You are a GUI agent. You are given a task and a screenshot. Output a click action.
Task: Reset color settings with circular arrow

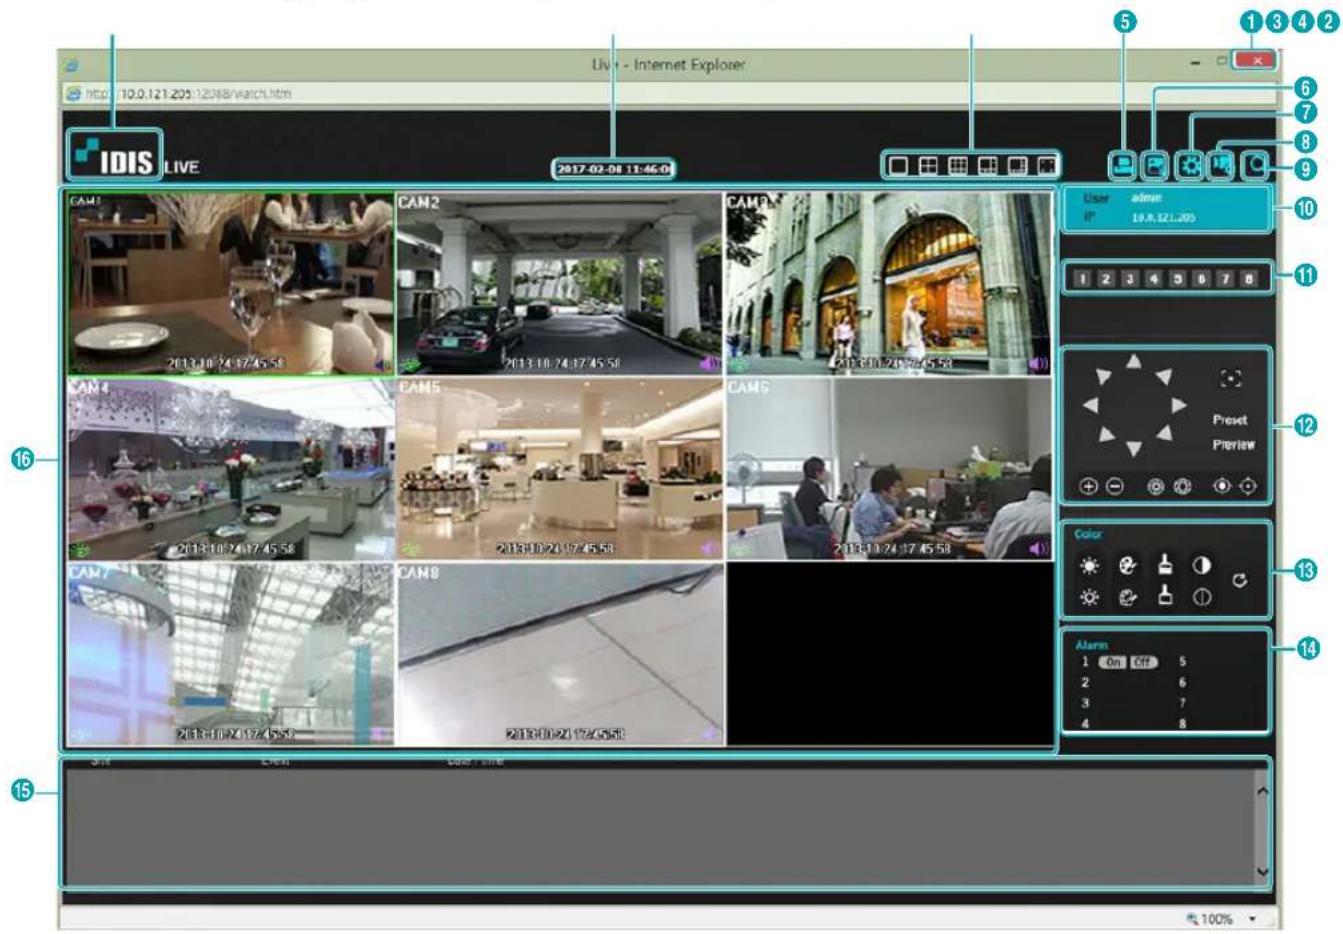point(1240,580)
